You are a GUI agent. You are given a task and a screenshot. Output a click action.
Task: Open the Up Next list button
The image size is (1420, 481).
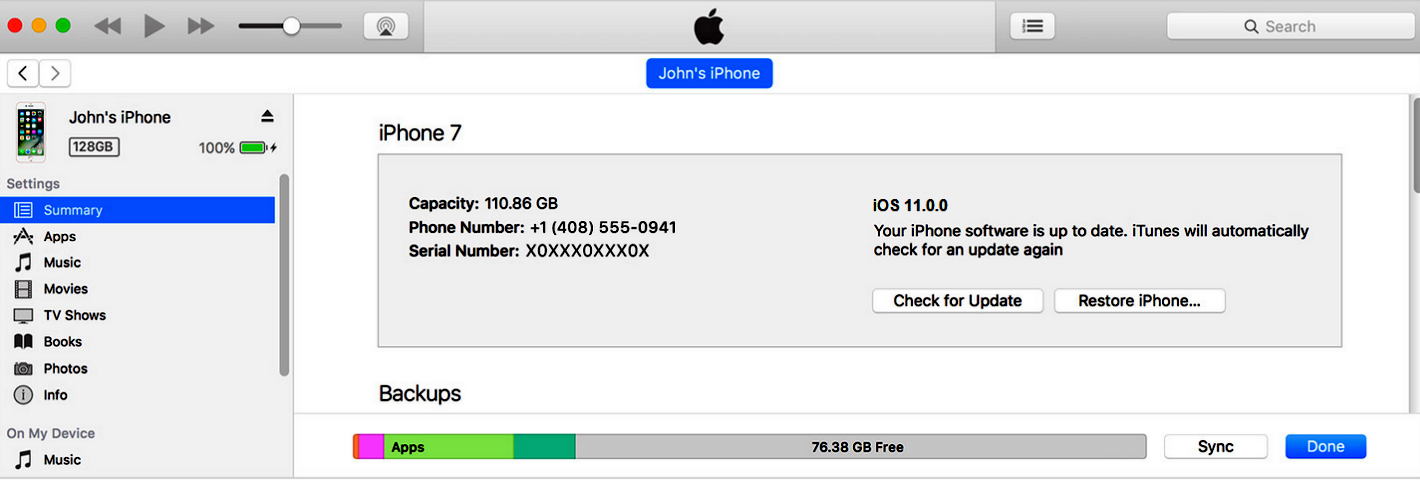click(x=1032, y=26)
